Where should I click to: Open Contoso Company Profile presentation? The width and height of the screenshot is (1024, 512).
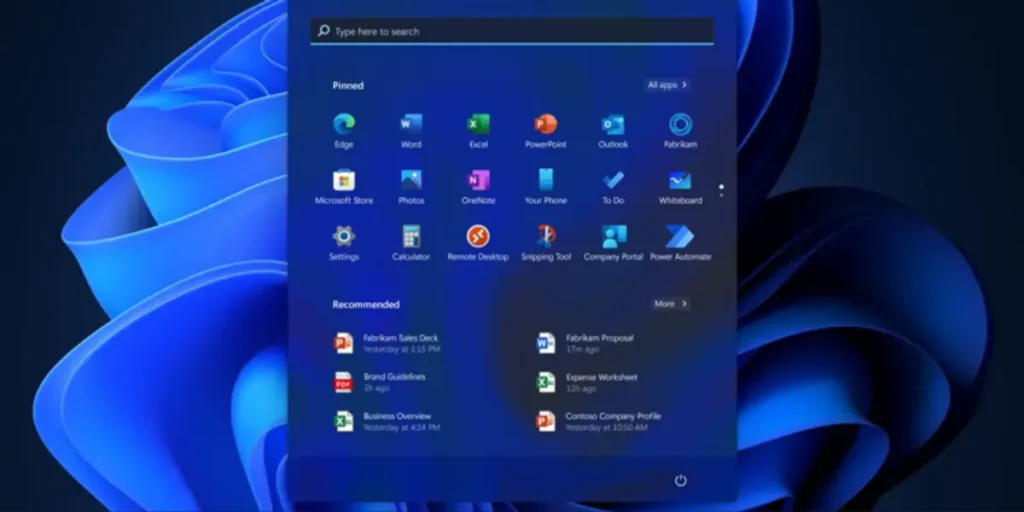coord(598,421)
